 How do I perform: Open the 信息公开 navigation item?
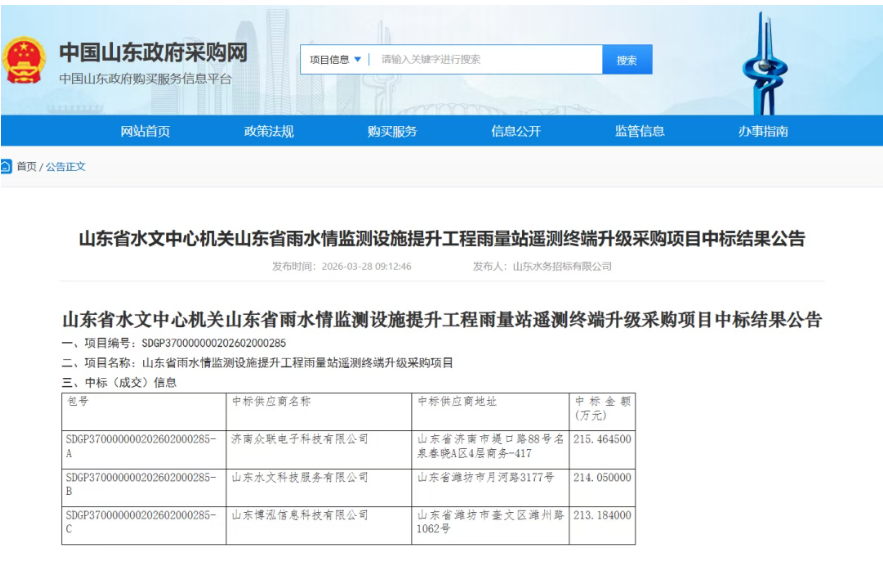pyautogui.click(x=516, y=131)
